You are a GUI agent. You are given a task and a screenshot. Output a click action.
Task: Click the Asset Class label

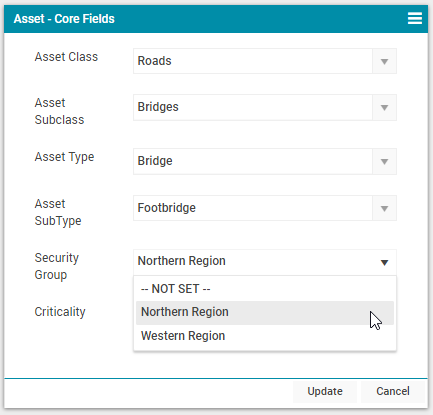pyautogui.click(x=66, y=57)
